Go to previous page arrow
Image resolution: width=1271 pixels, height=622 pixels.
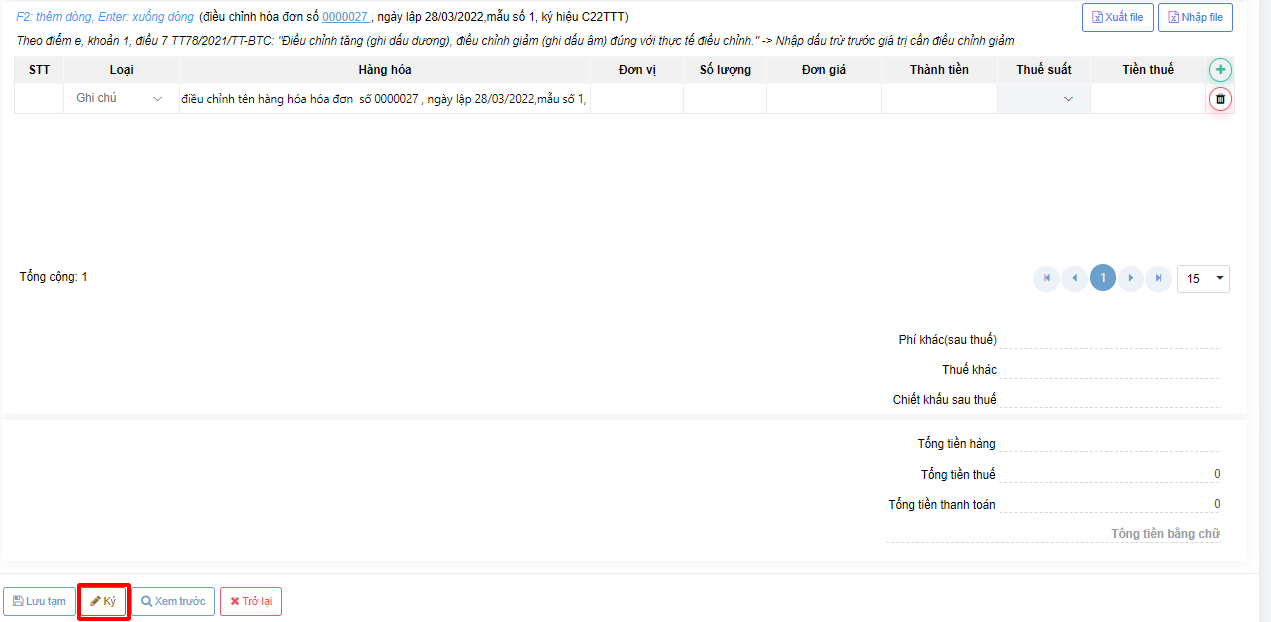point(1074,278)
